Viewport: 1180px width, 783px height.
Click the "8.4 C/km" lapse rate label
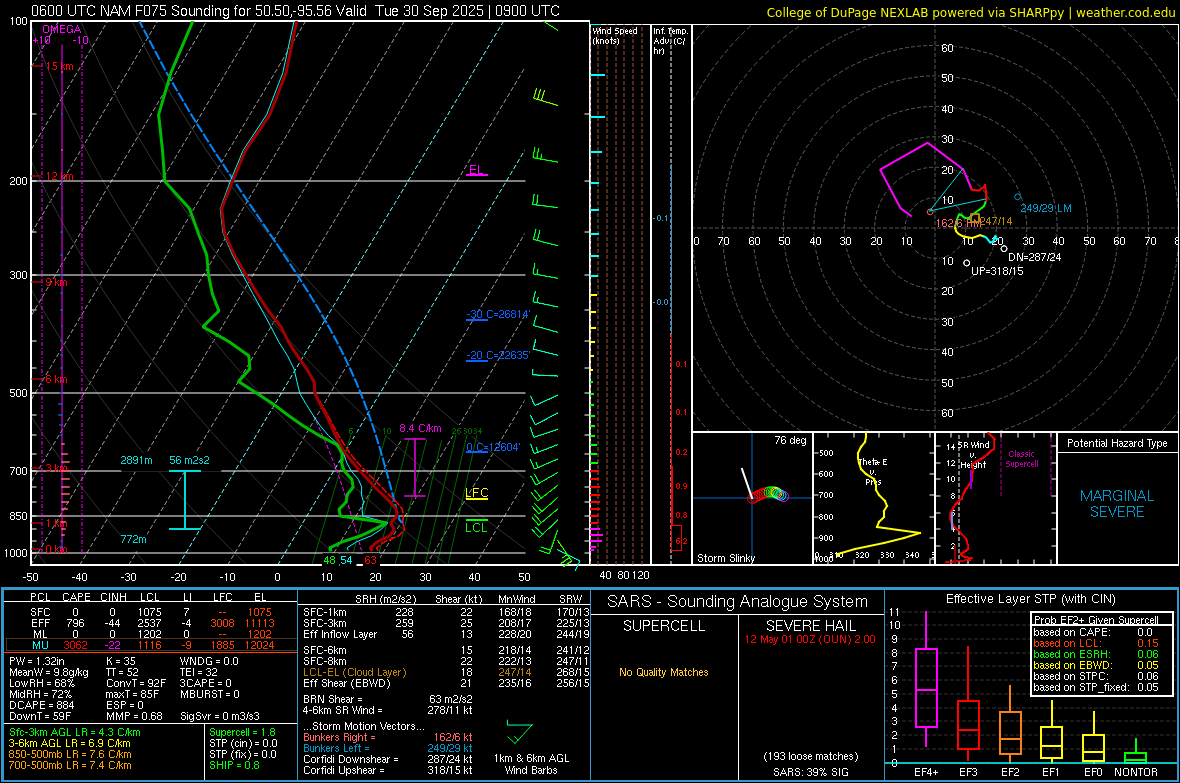[420, 428]
